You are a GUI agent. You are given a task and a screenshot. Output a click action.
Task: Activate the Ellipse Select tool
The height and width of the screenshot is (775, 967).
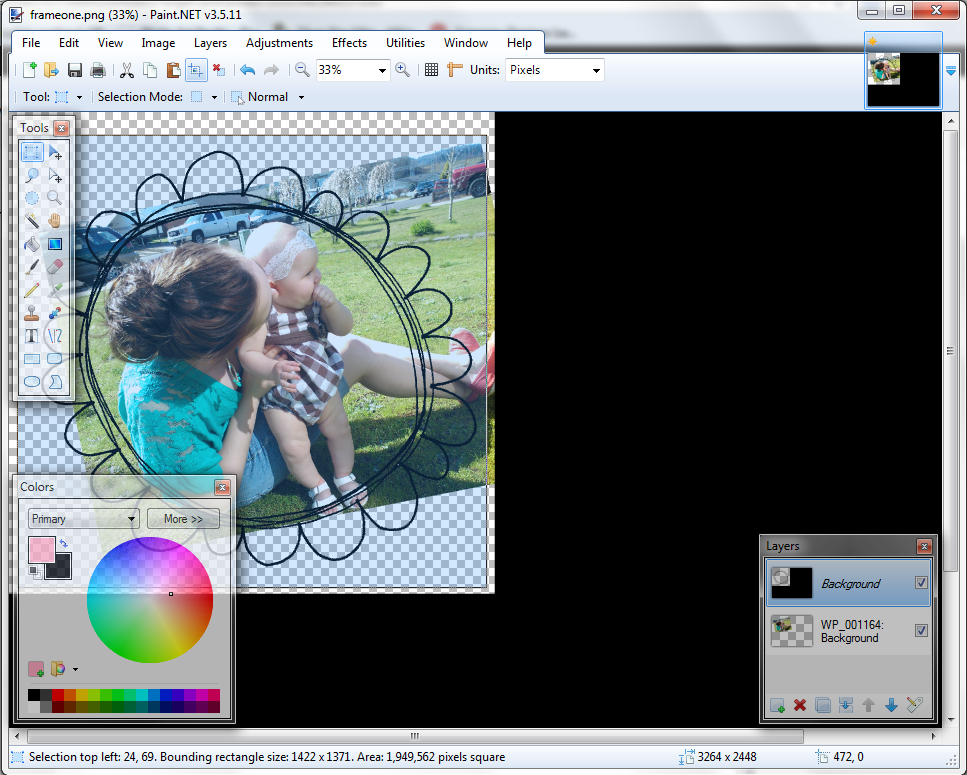point(31,198)
